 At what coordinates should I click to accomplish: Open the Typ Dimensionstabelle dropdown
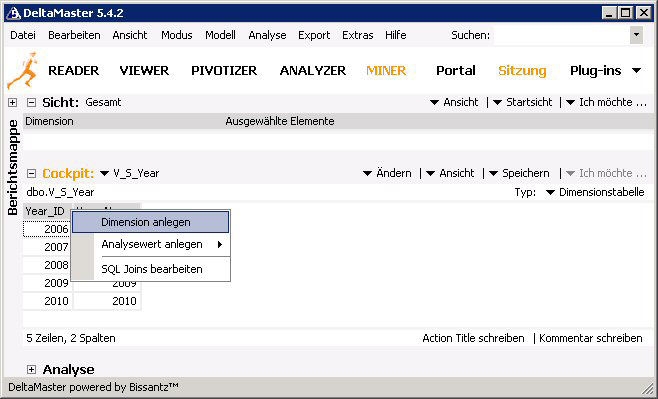click(595, 192)
